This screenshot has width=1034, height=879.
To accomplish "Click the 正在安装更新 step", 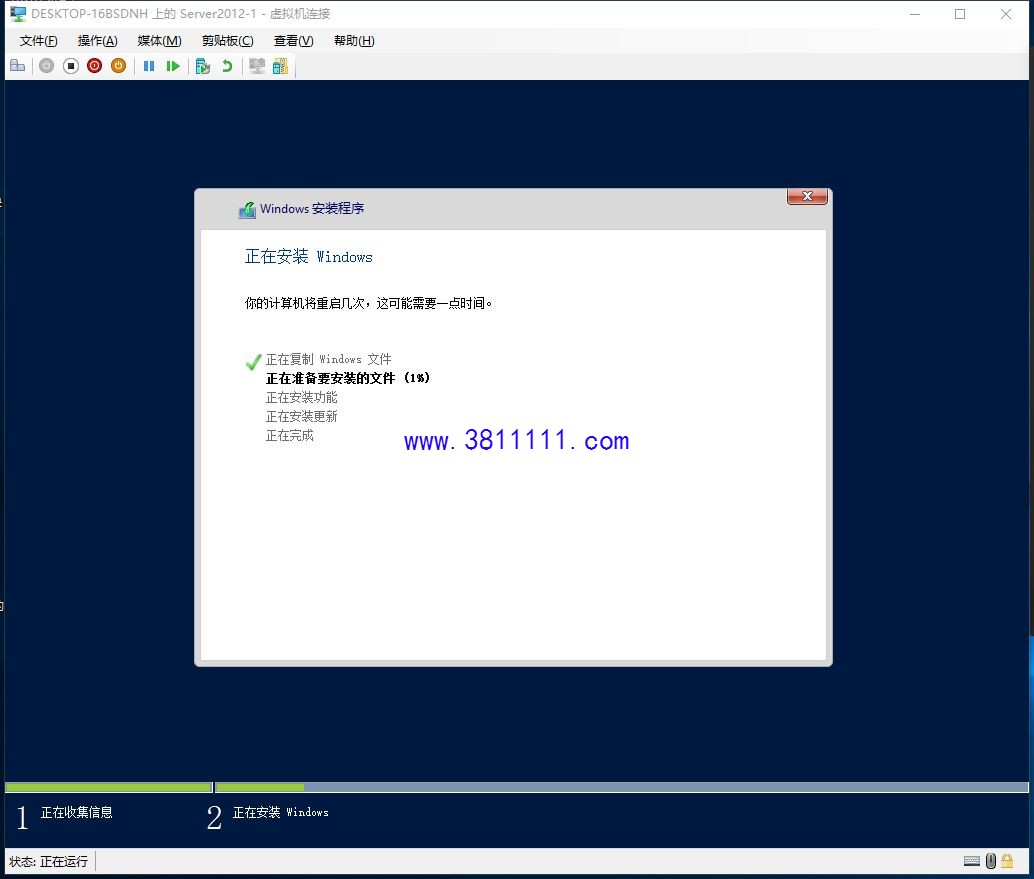I will tap(301, 417).
